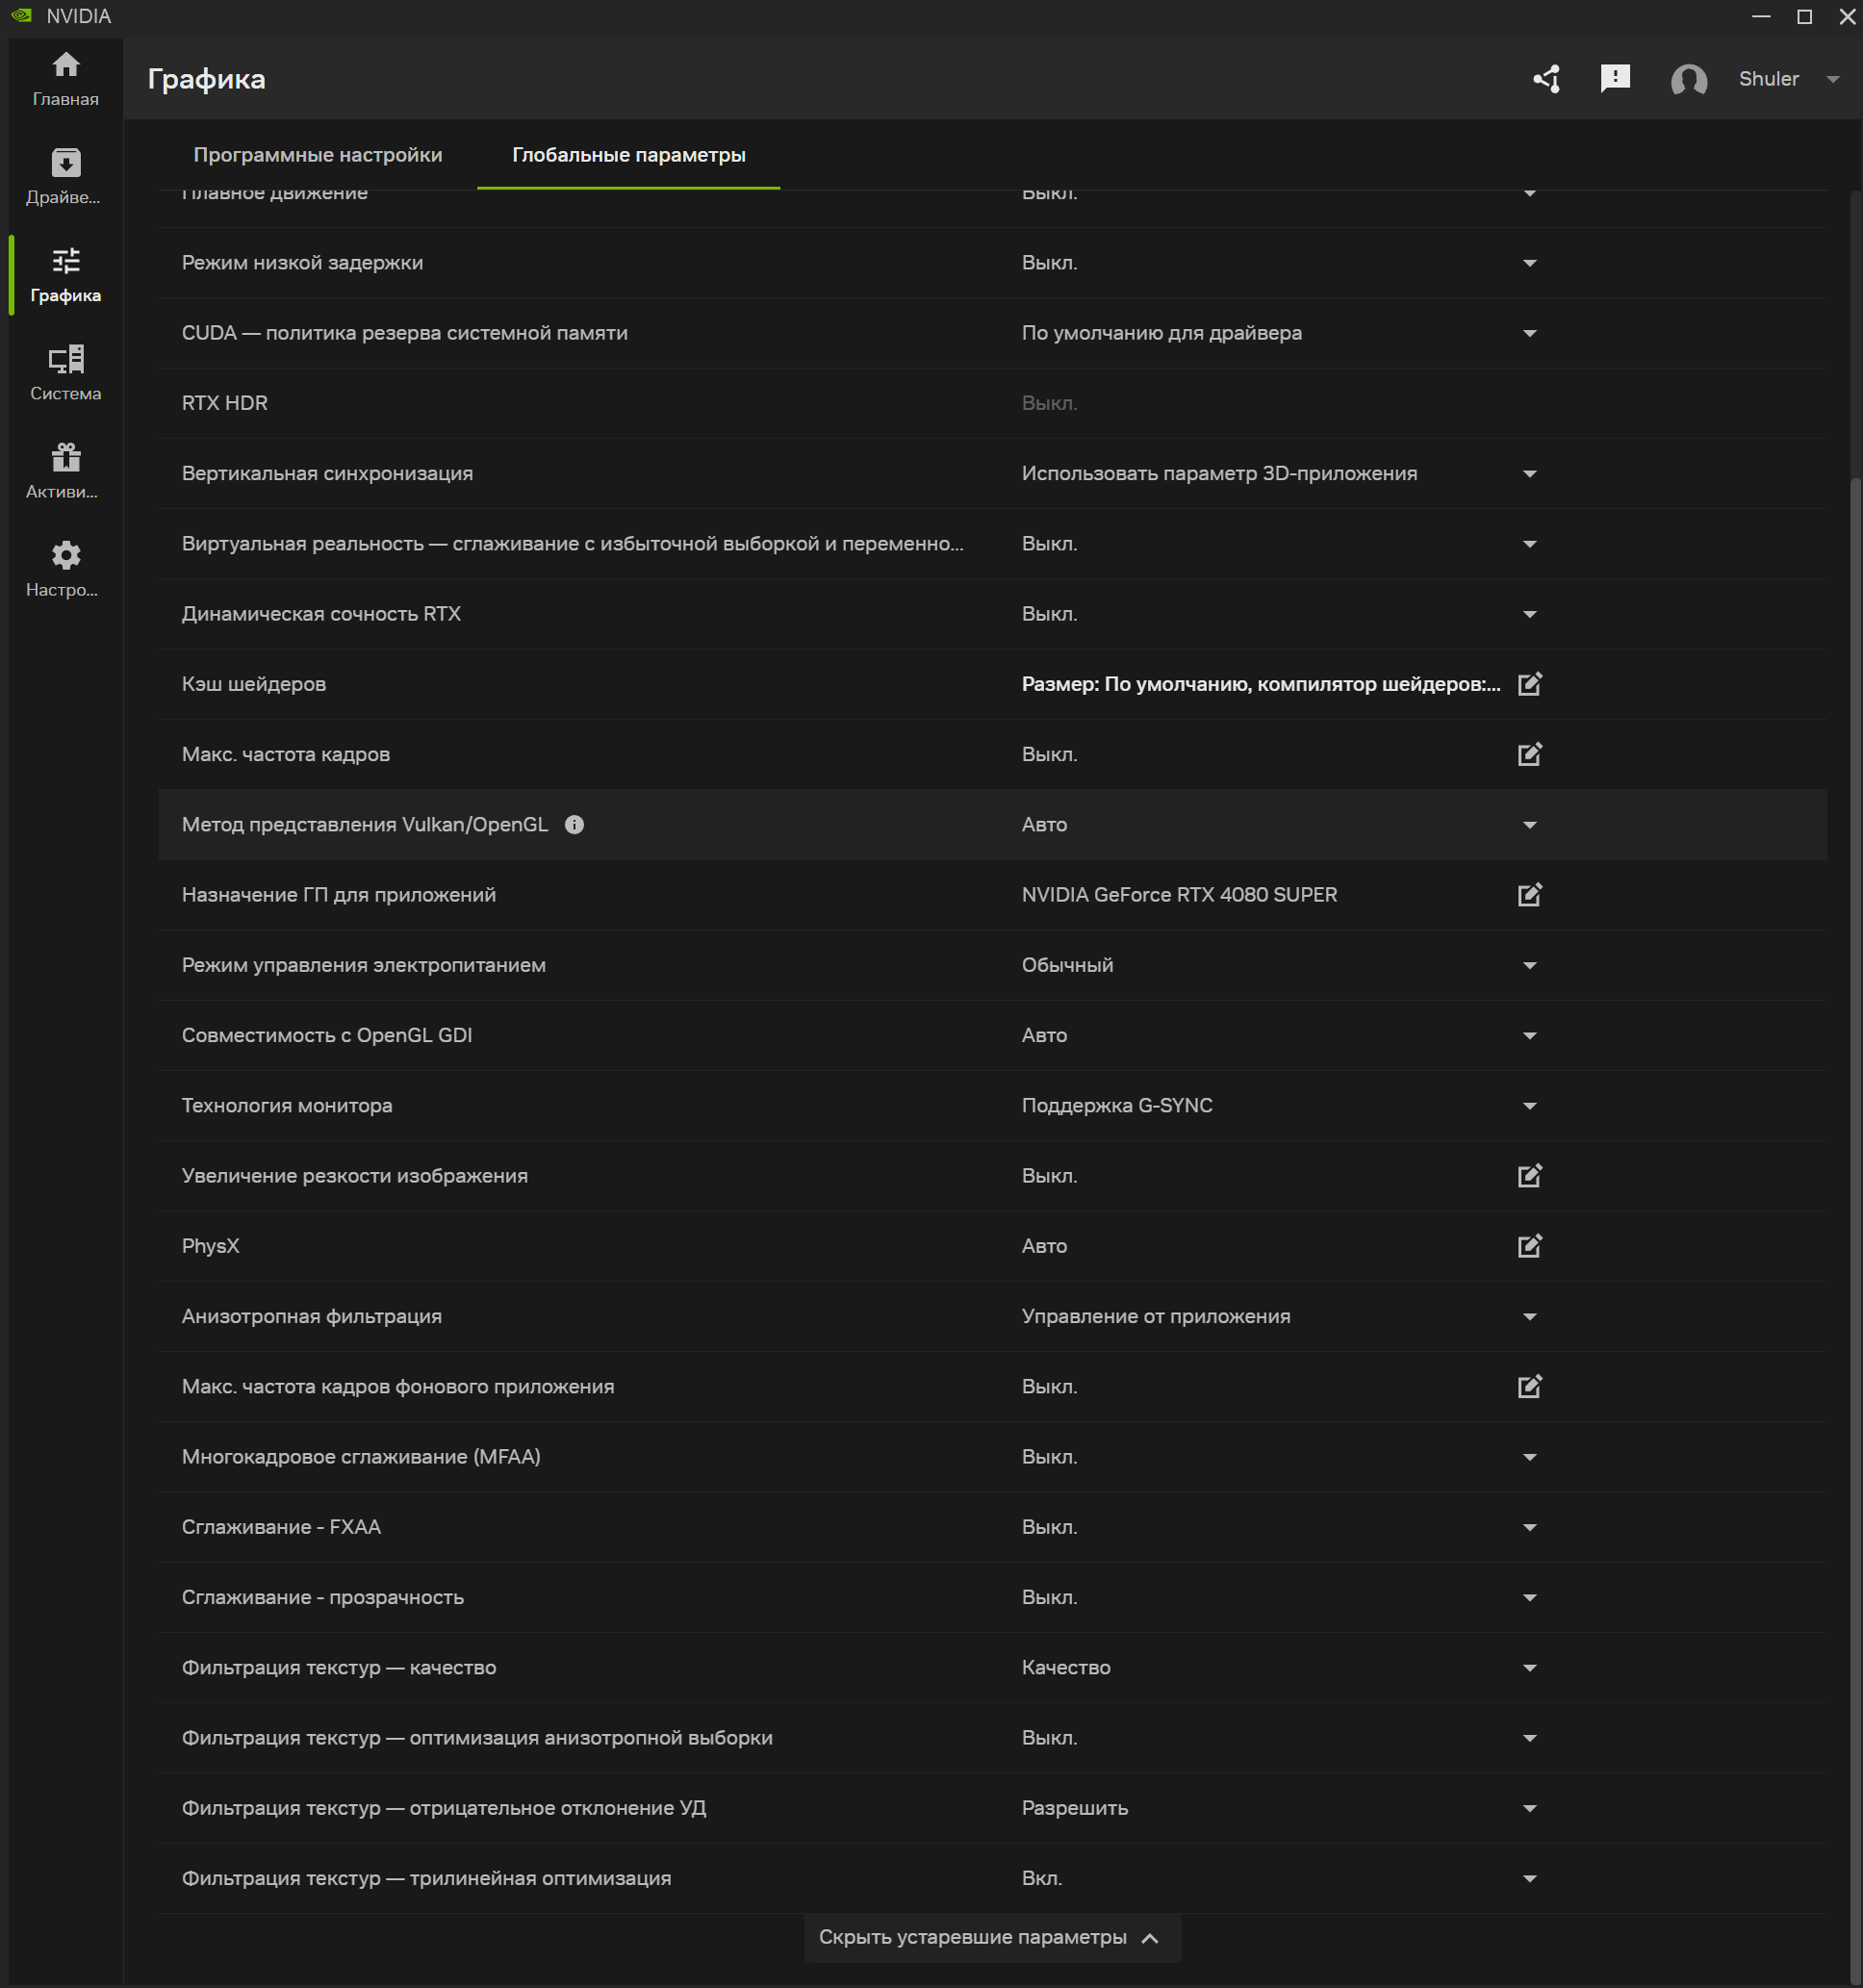Open the feedback icon in header

pyautogui.click(x=1615, y=79)
